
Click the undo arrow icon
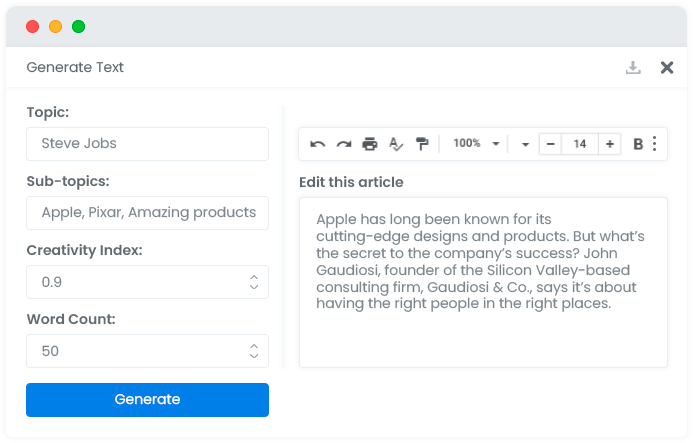coord(317,144)
